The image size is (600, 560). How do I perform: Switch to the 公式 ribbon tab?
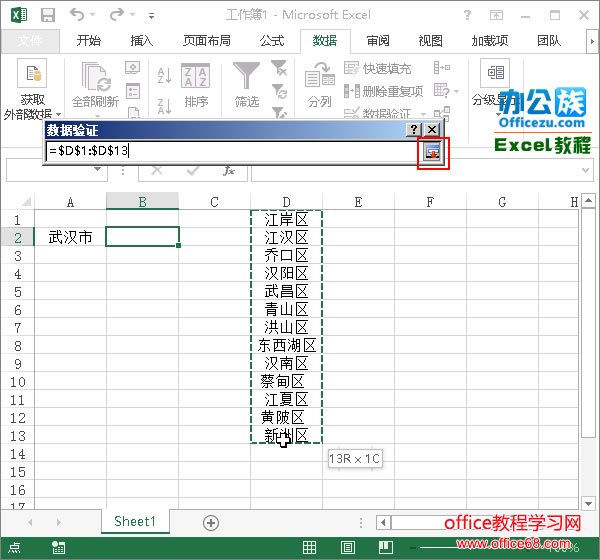tap(272, 41)
